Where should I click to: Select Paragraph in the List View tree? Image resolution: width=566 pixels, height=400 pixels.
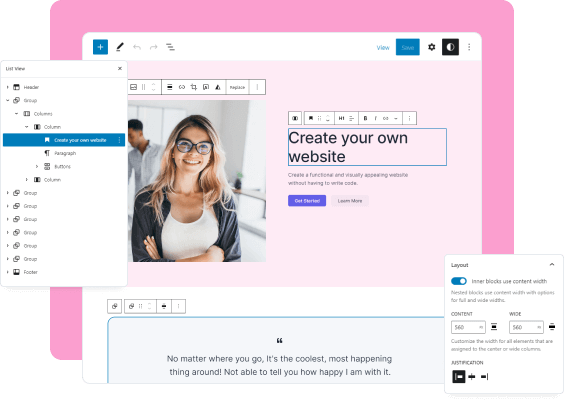pos(65,153)
